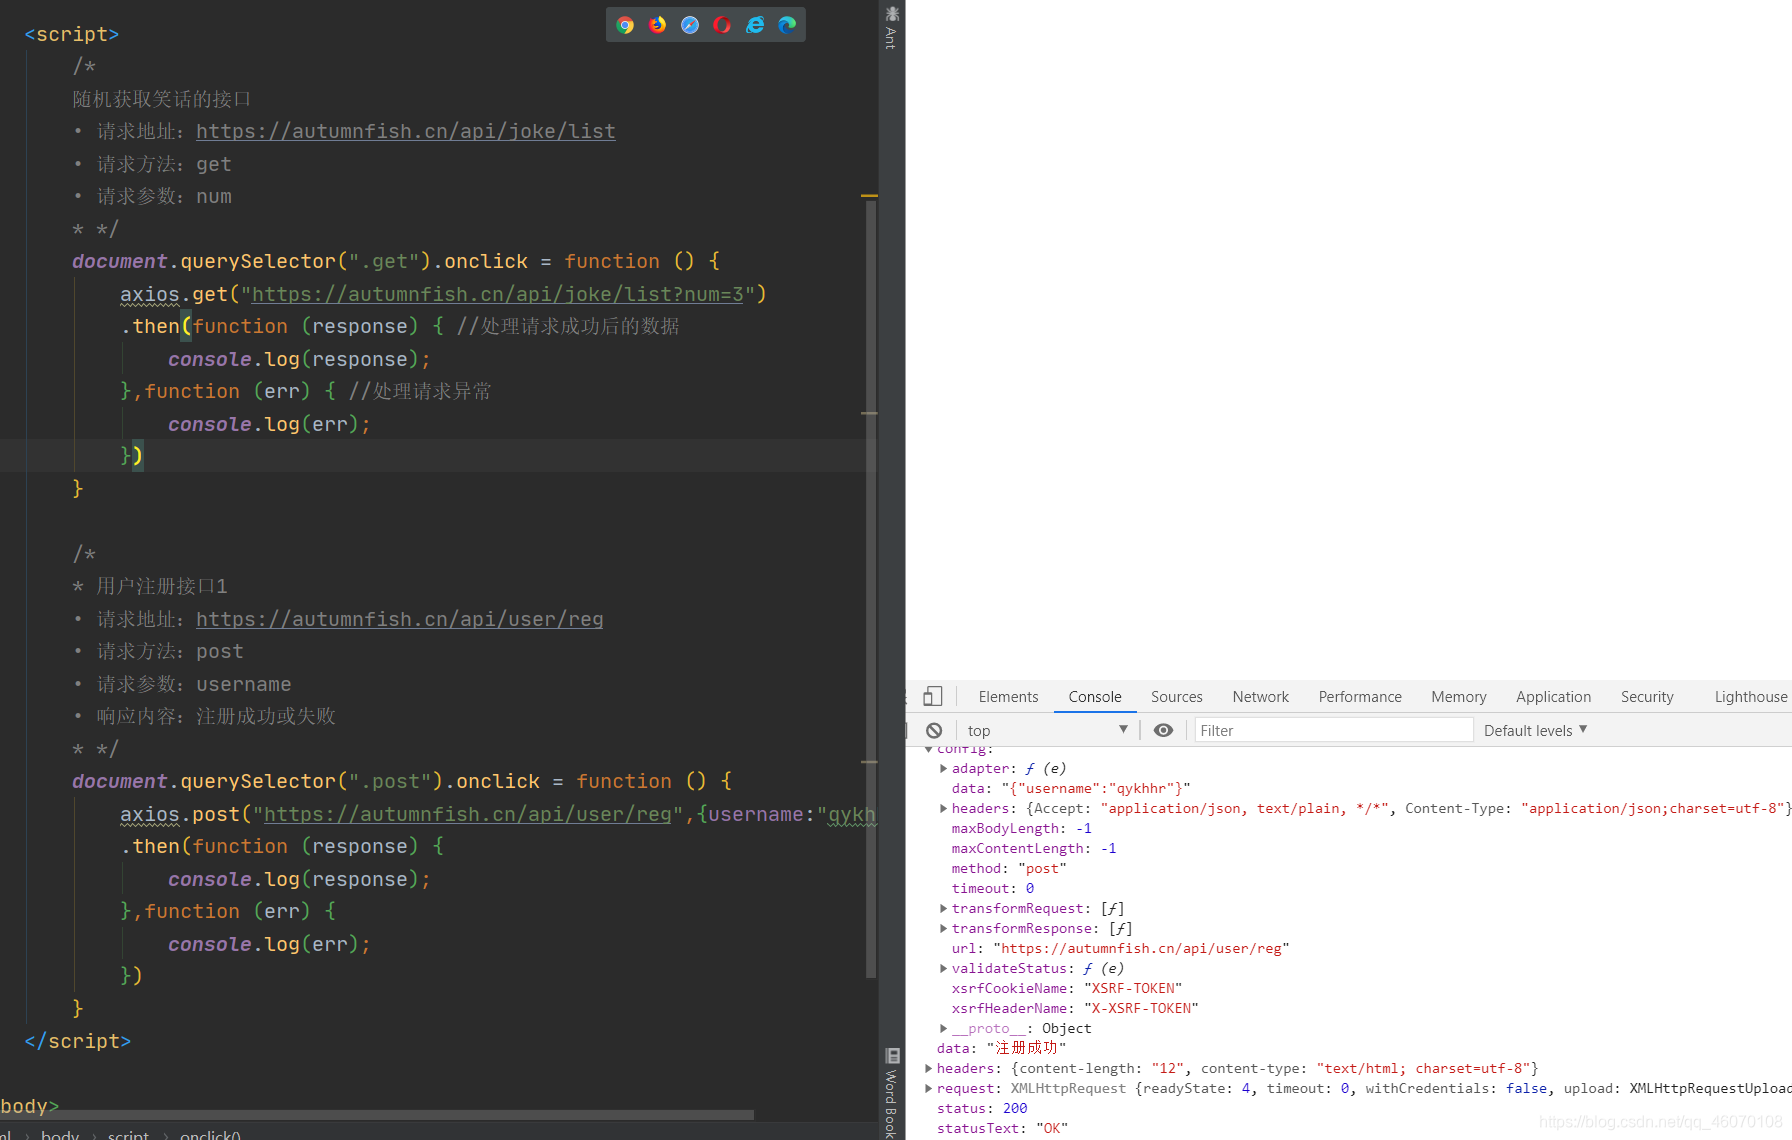Collapse the config object
Image resolution: width=1792 pixels, height=1140 pixels.
click(929, 749)
